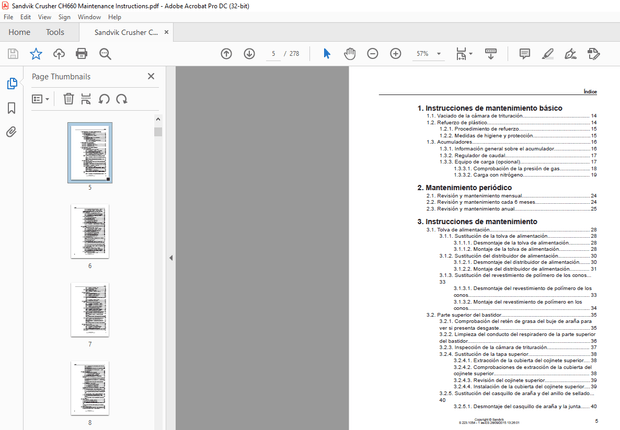Open the Sign document pen tool

(570, 53)
